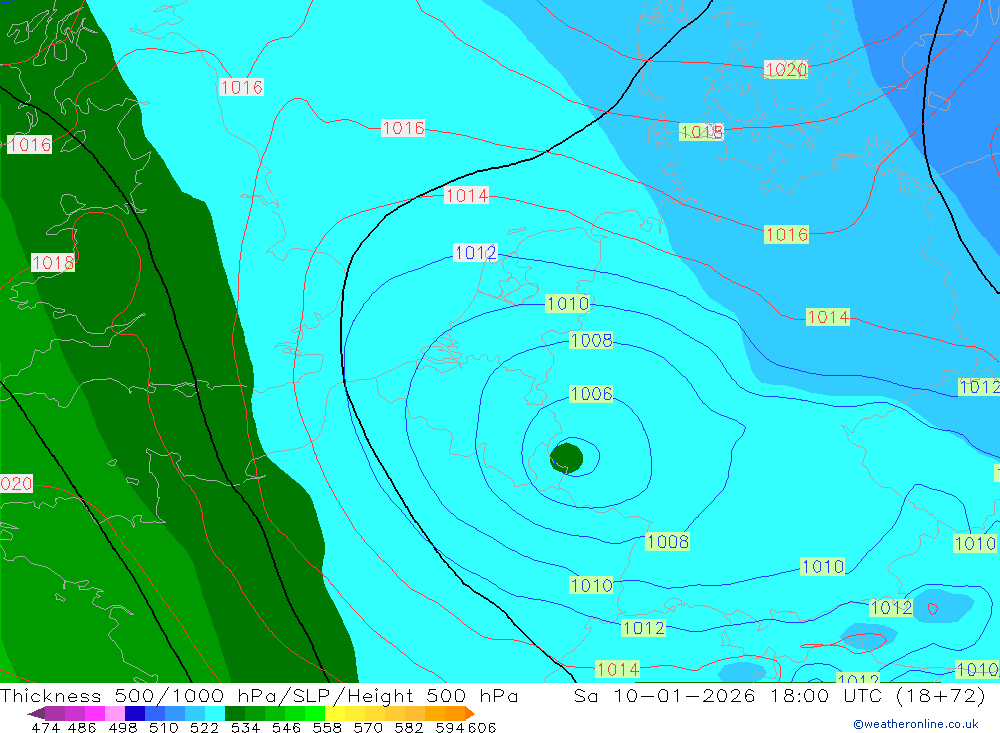Click the partially cut-off red '020' label
Image resolution: width=1000 pixels, height=733 pixels.
coord(16,484)
